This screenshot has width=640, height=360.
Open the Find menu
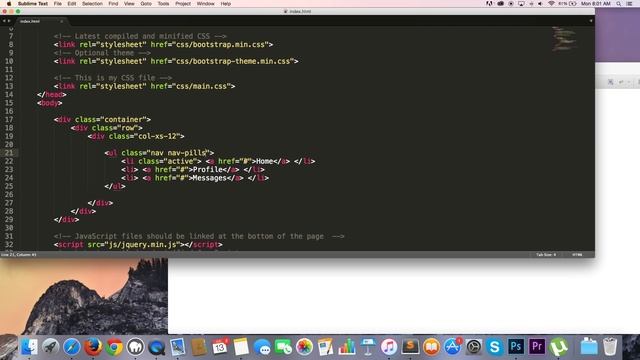coord(113,4)
